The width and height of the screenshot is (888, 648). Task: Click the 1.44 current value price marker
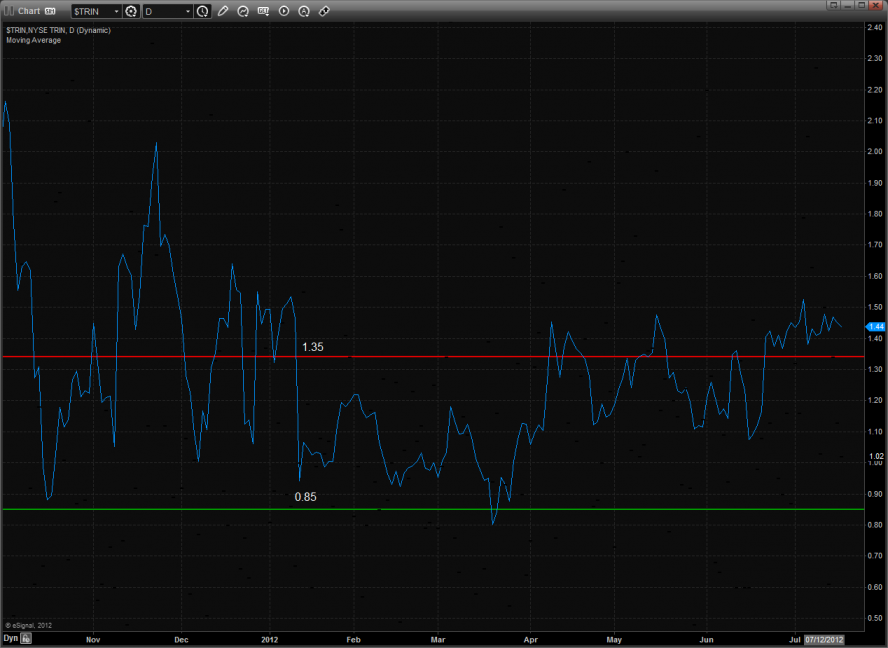(875, 326)
